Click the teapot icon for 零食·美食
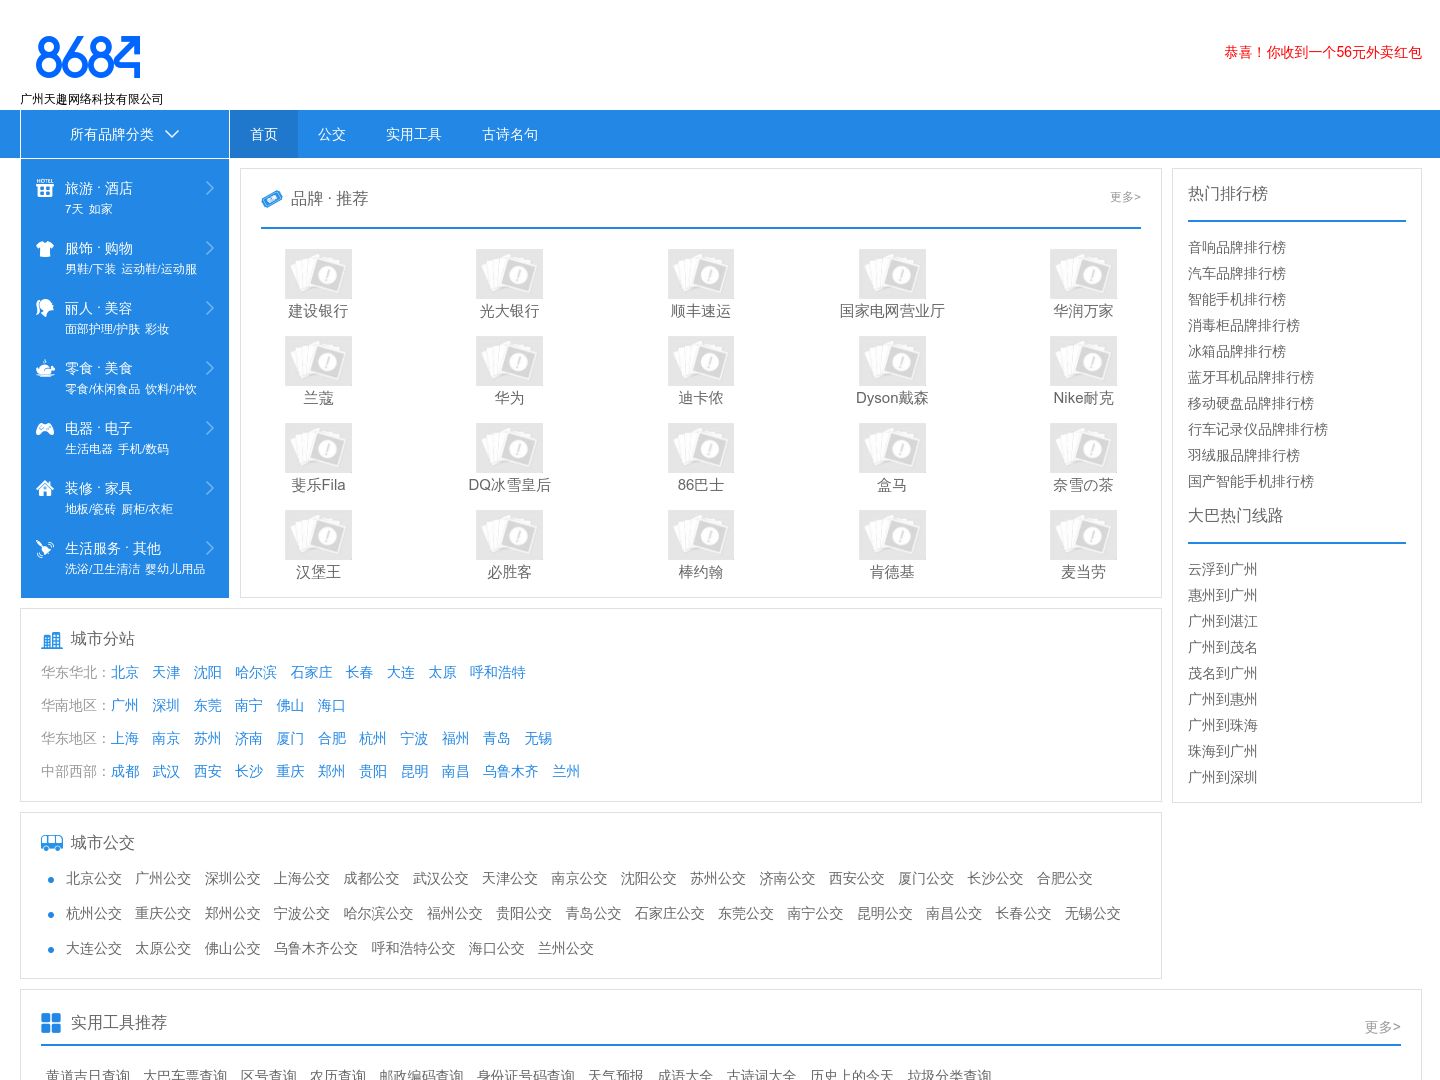 tap(45, 368)
